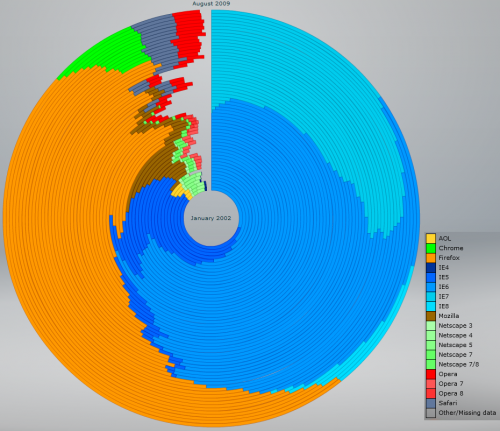
Task: Click the AOL yellow legend swatch
Action: [431, 238]
